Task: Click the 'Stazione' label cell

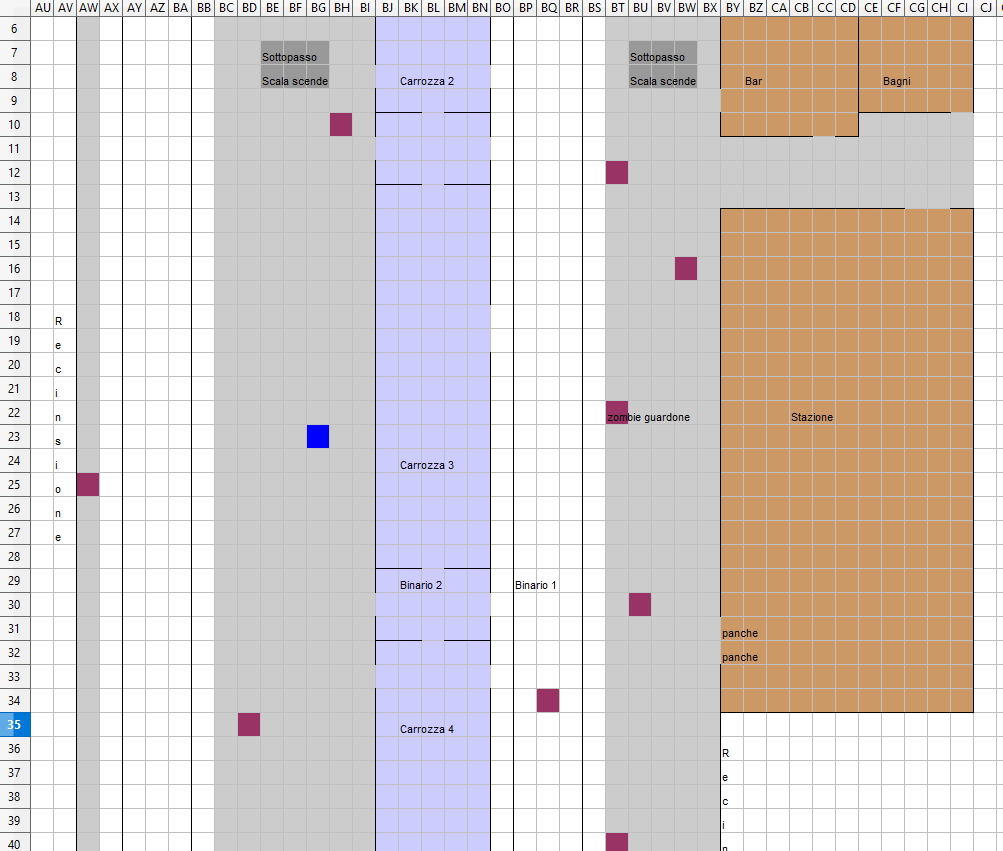Action: (811, 417)
